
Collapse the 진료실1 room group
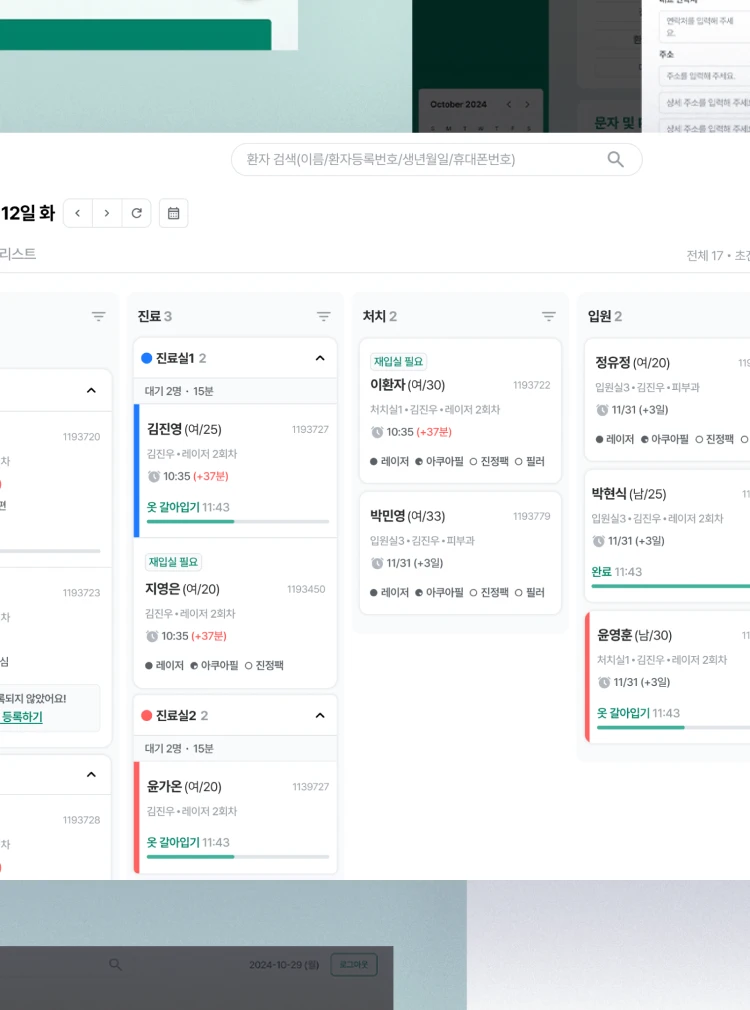click(x=320, y=358)
